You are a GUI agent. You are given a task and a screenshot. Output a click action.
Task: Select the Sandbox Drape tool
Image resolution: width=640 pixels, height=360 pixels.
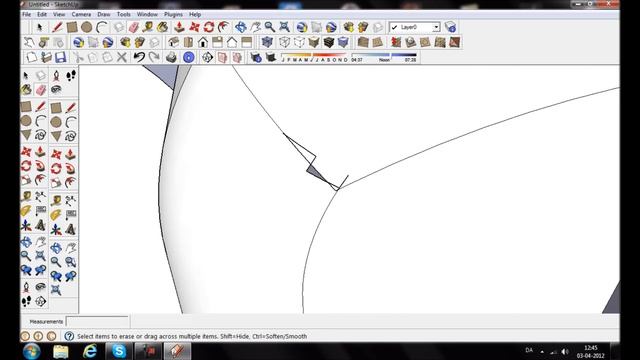click(425, 42)
